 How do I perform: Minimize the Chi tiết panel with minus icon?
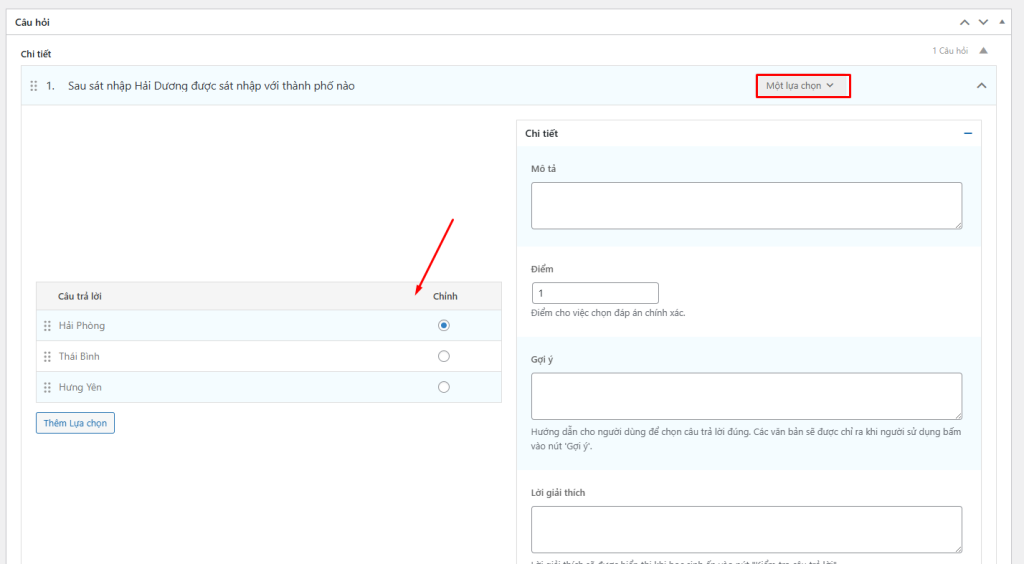pyautogui.click(x=967, y=133)
